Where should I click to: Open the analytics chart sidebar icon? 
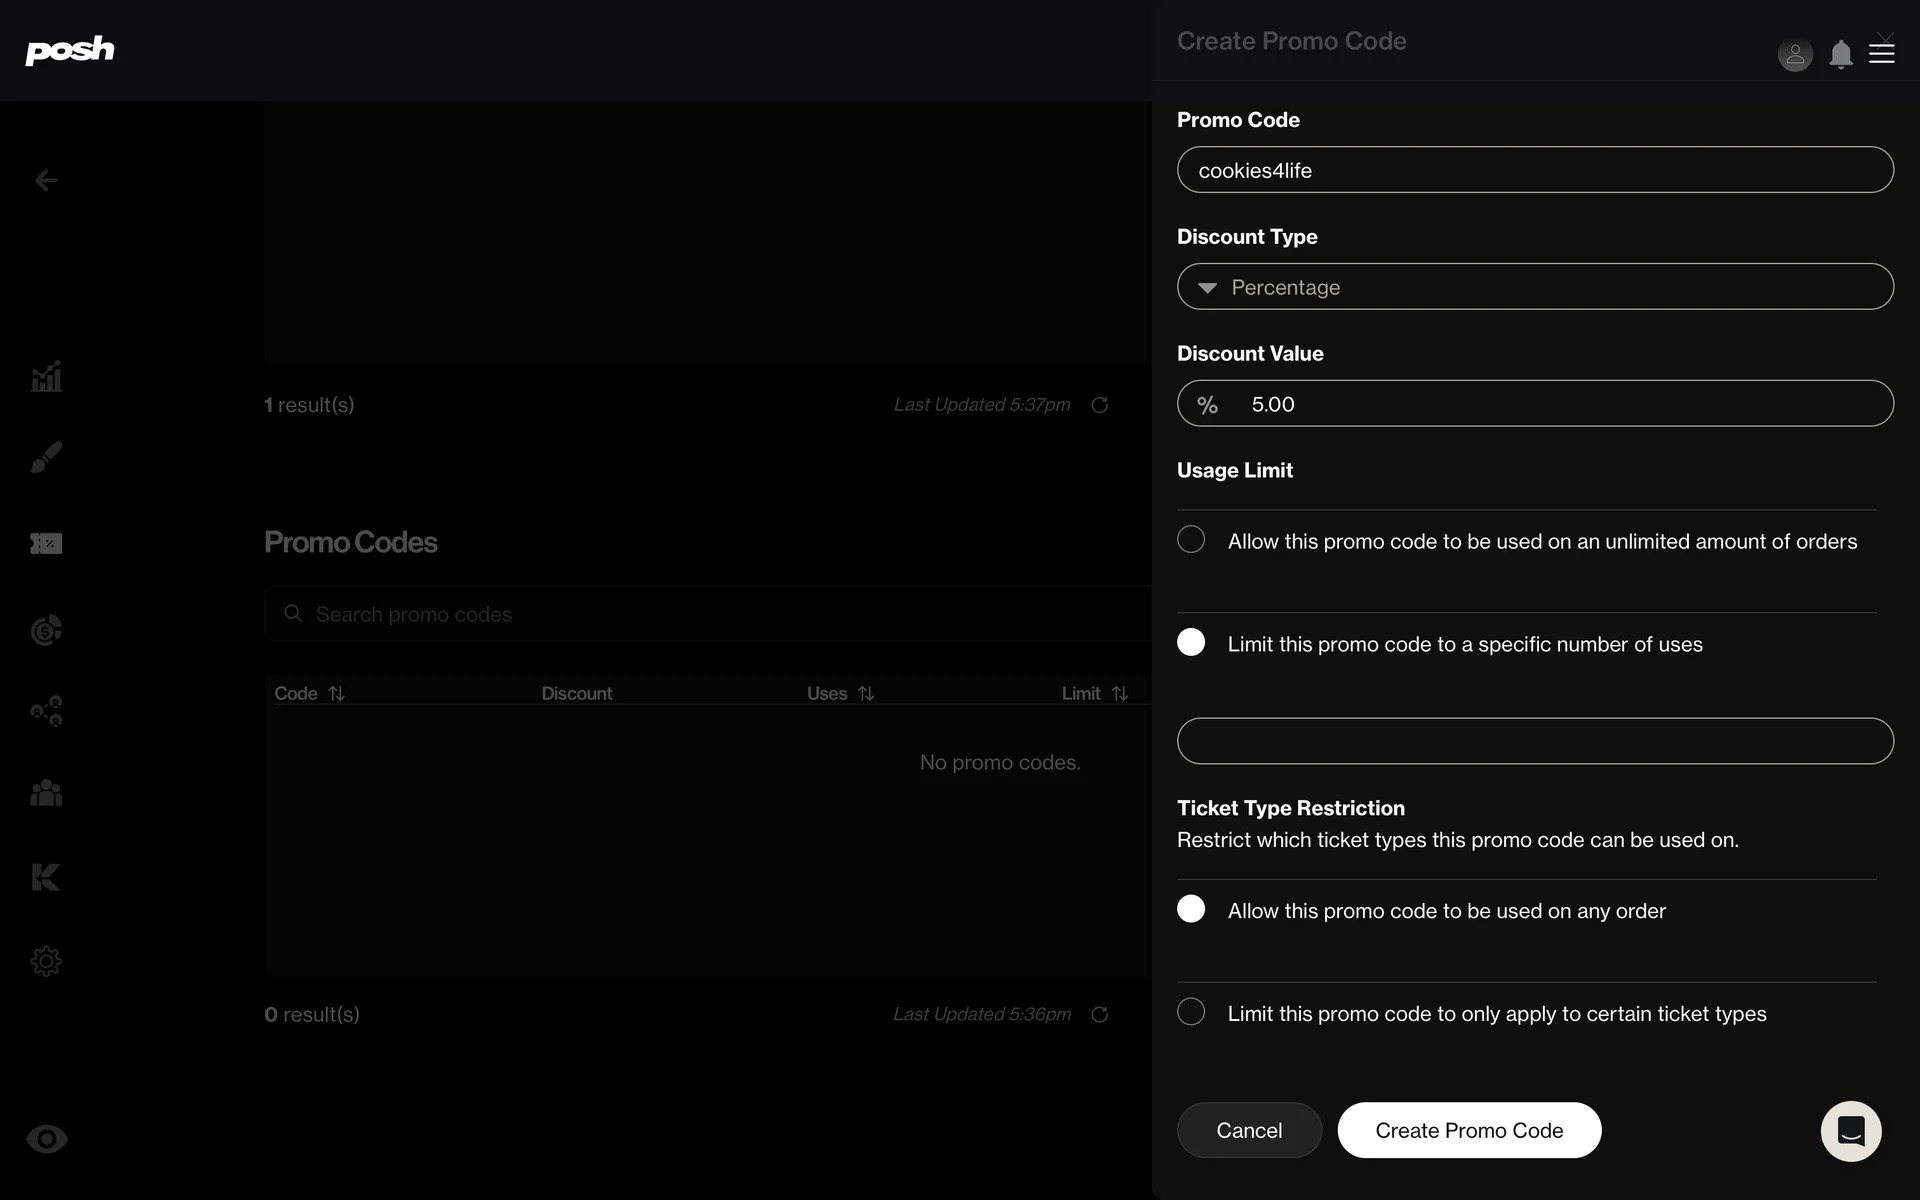coord(46,377)
